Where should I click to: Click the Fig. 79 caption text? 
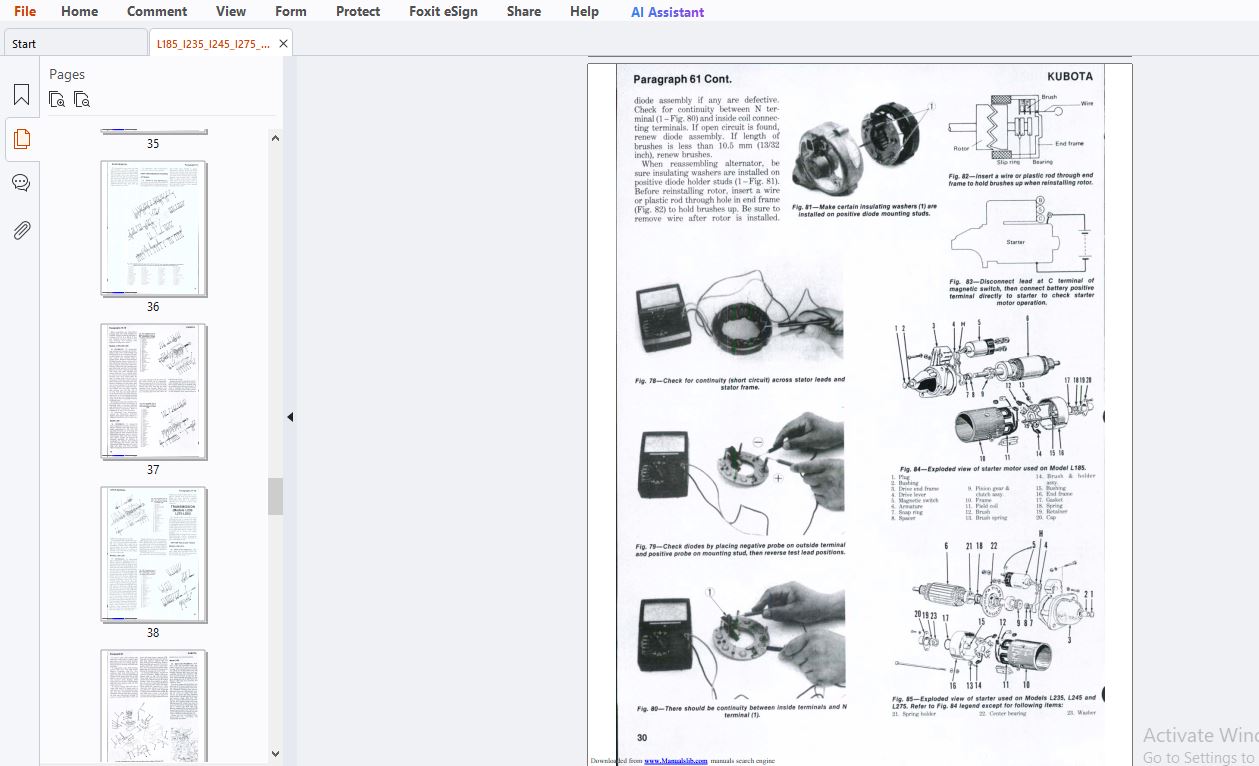coord(740,549)
